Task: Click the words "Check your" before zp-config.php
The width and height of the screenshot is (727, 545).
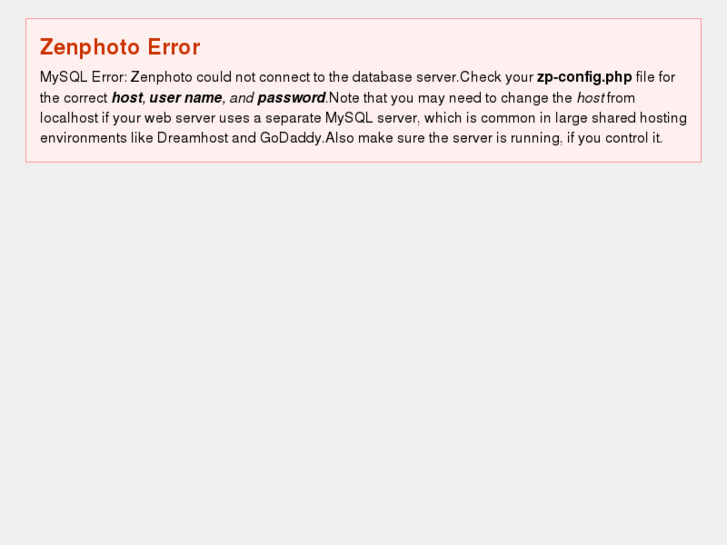Action: [x=496, y=77]
